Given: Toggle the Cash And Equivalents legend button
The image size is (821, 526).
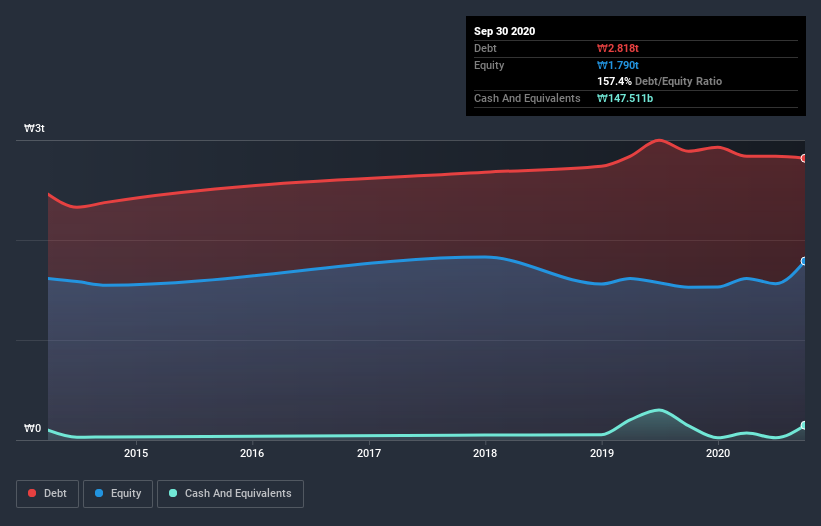Looking at the screenshot, I should [x=230, y=494].
